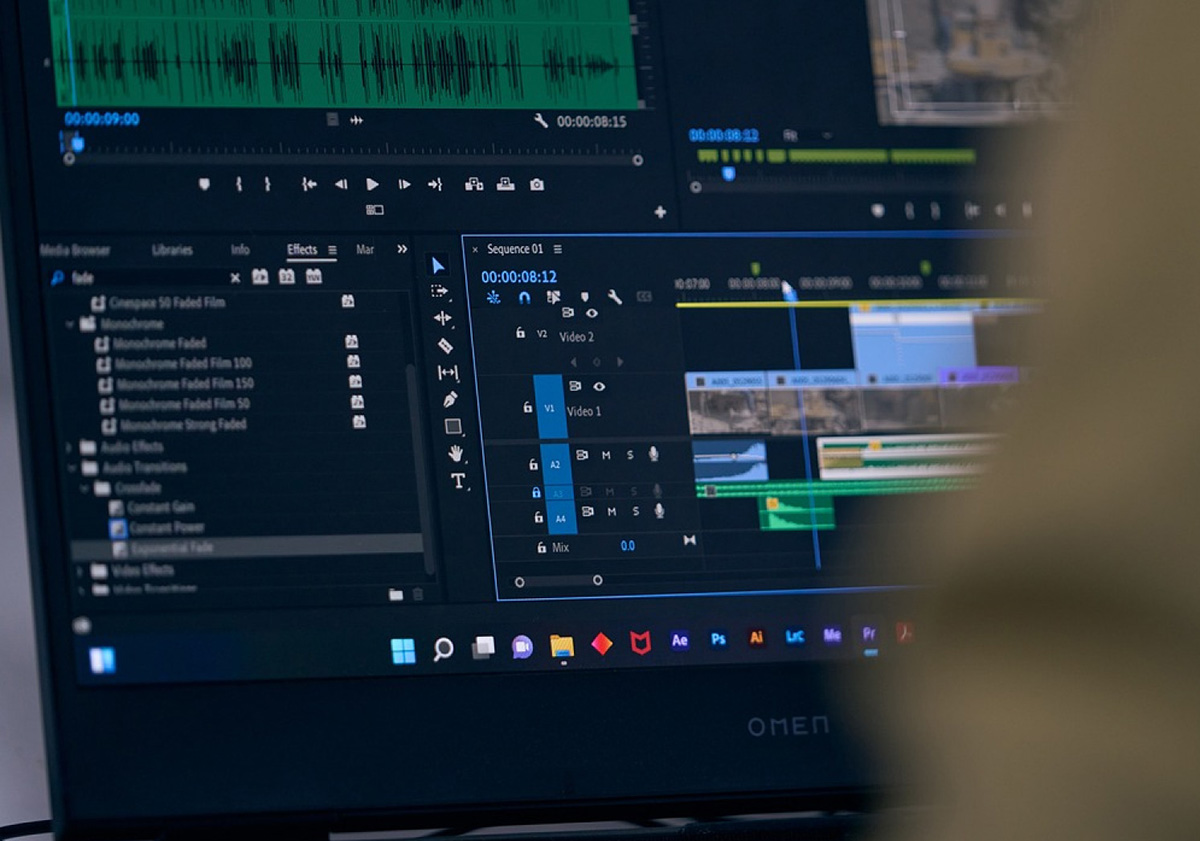The height and width of the screenshot is (841, 1200).
Task: Select the Type tool
Action: 459,481
